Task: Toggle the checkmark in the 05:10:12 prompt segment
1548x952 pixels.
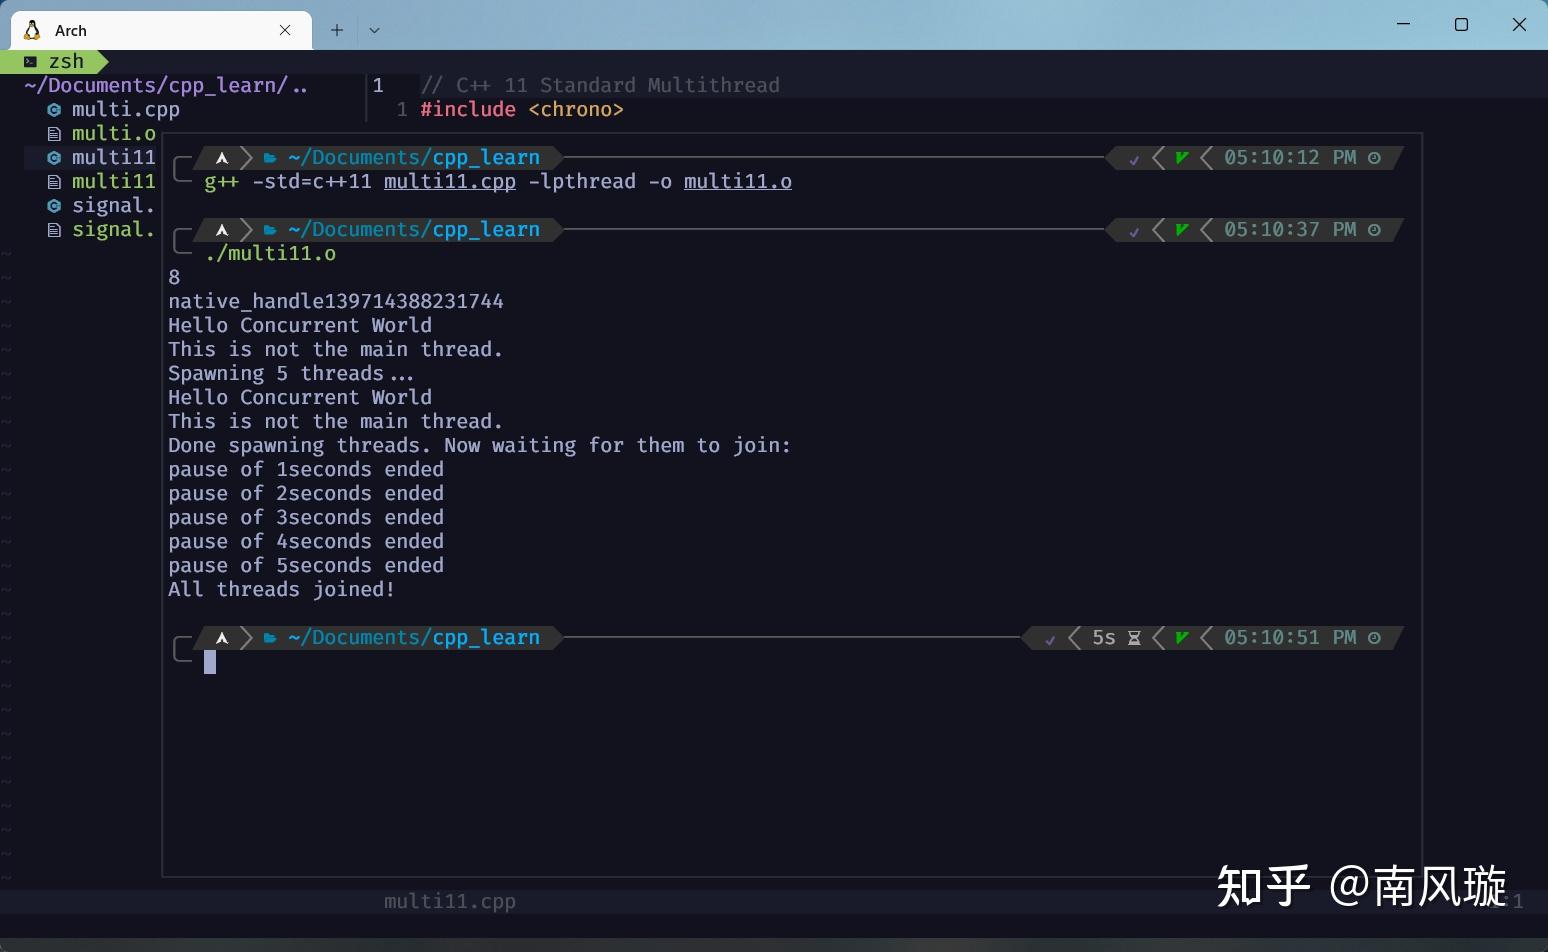Action: 1134,158
